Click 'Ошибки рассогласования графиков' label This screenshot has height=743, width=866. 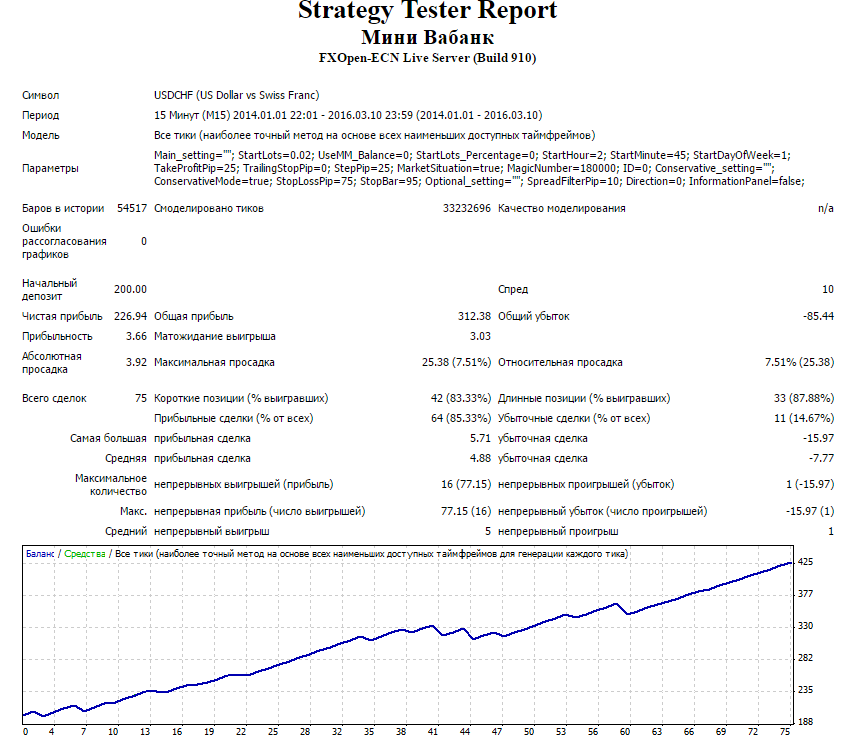coord(64,241)
